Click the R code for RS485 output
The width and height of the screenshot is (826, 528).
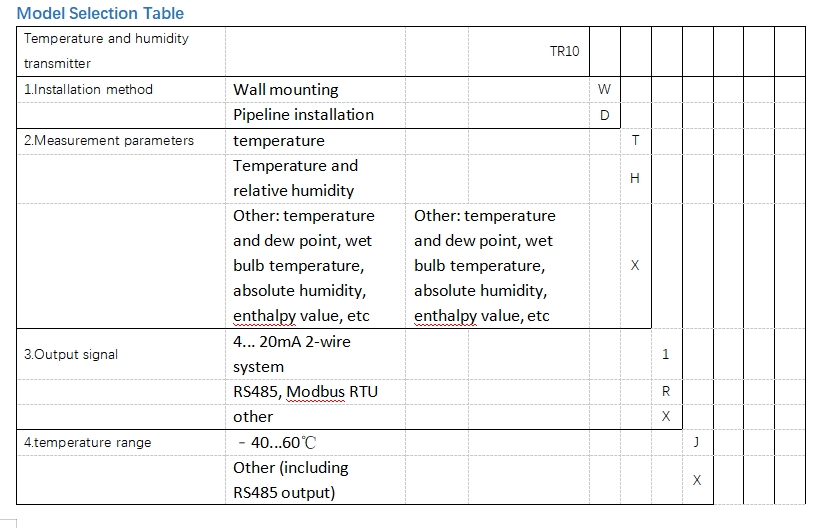click(666, 391)
